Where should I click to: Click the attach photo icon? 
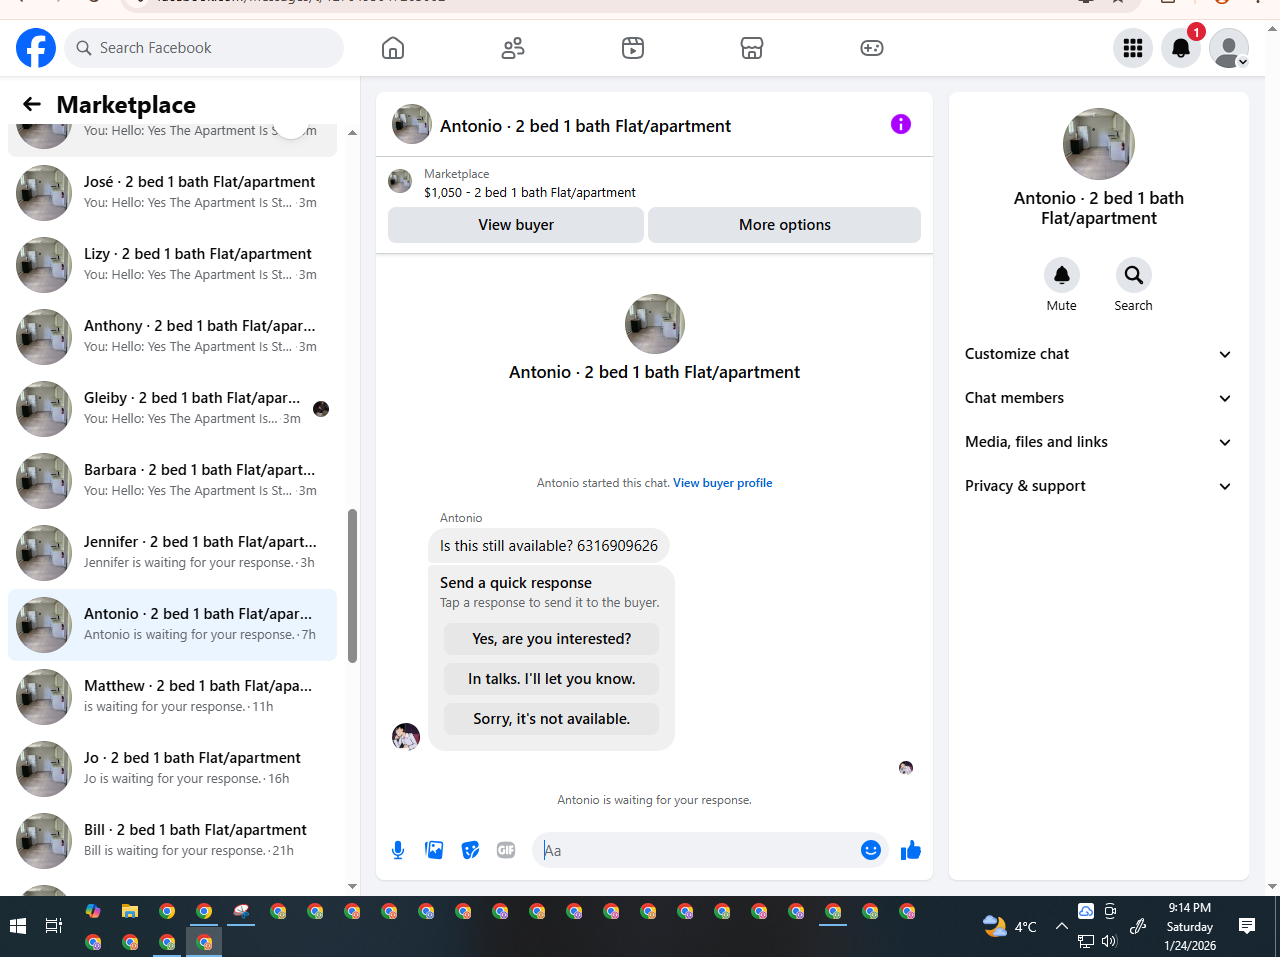(434, 850)
